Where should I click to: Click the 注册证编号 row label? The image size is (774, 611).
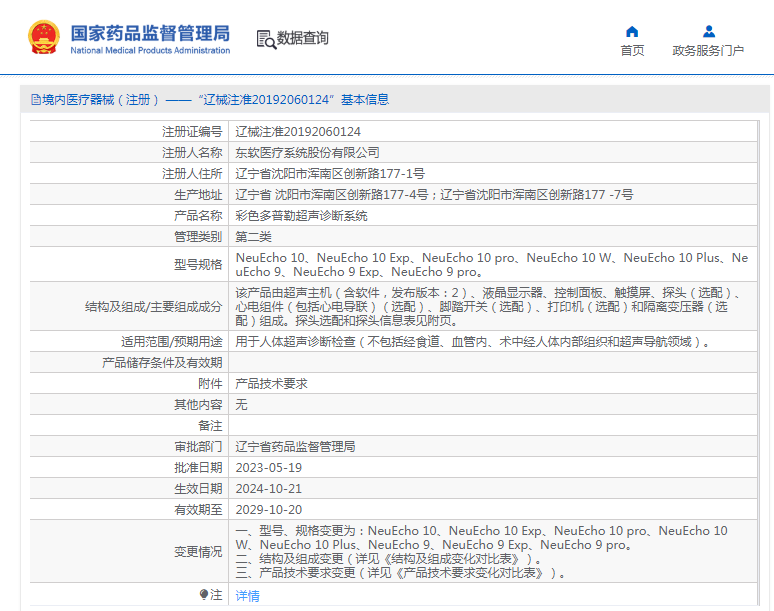point(192,132)
